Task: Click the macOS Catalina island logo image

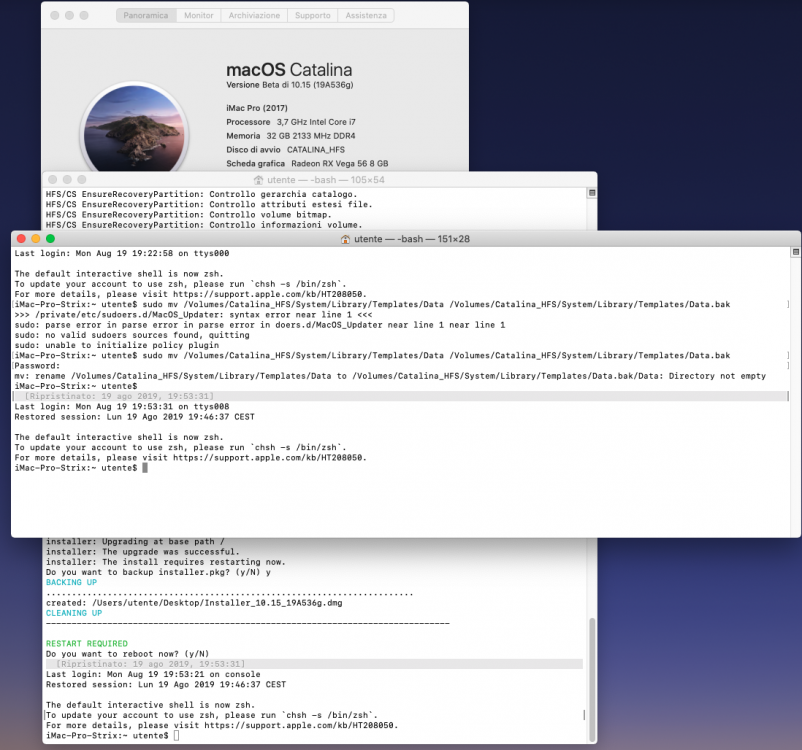Action: coord(135,128)
